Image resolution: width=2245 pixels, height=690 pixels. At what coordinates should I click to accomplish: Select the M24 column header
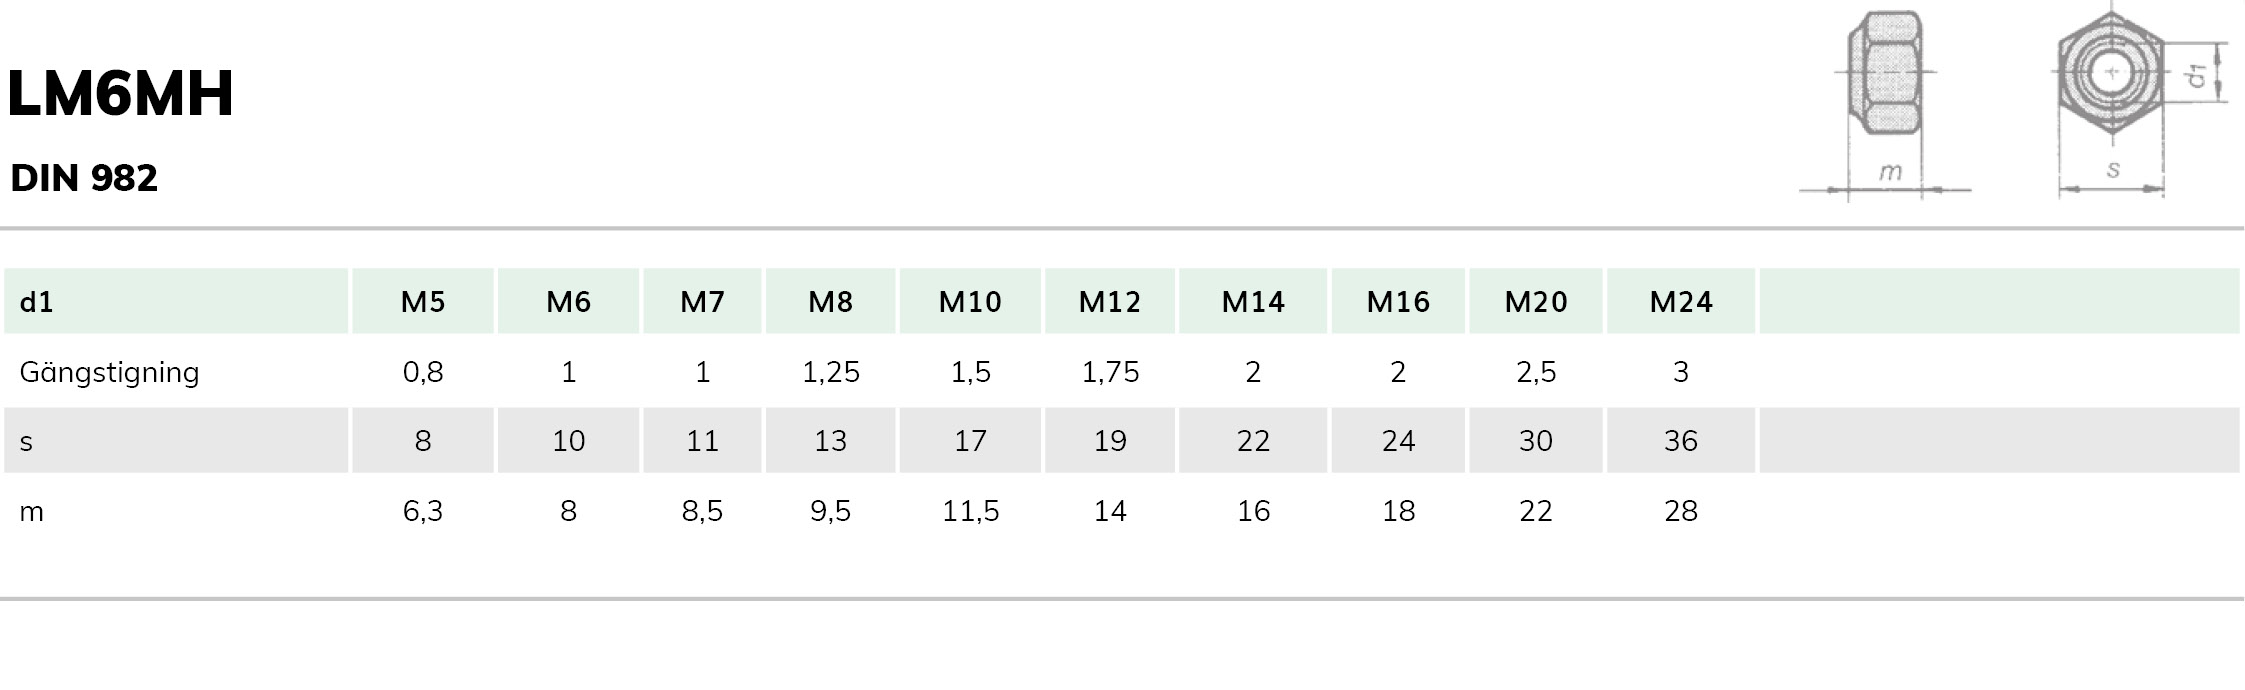point(1681,301)
